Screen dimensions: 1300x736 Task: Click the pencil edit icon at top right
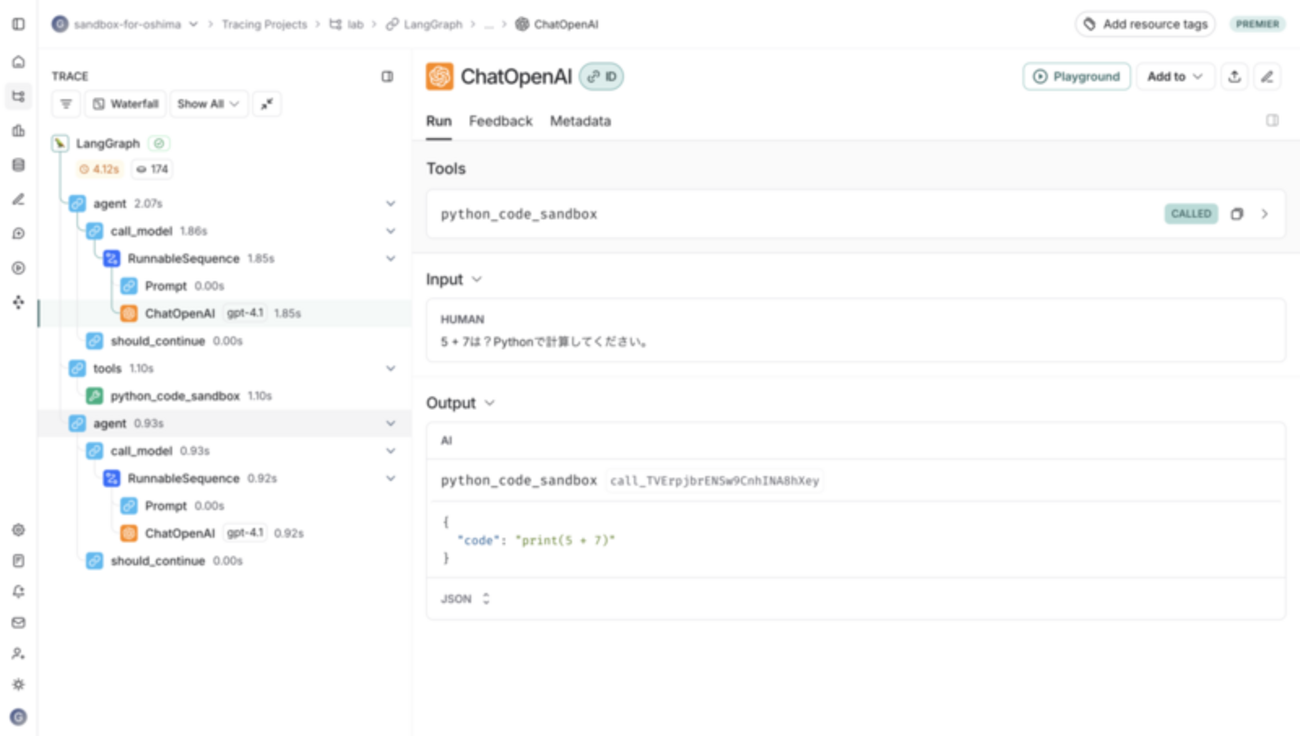click(x=1267, y=77)
